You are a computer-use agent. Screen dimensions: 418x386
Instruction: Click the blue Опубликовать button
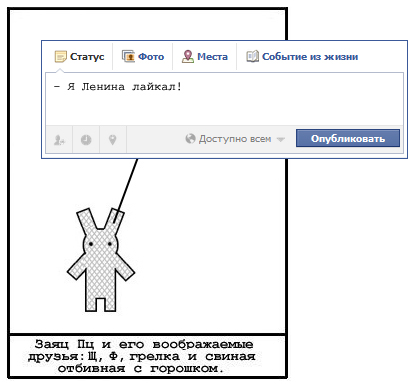tap(348, 138)
